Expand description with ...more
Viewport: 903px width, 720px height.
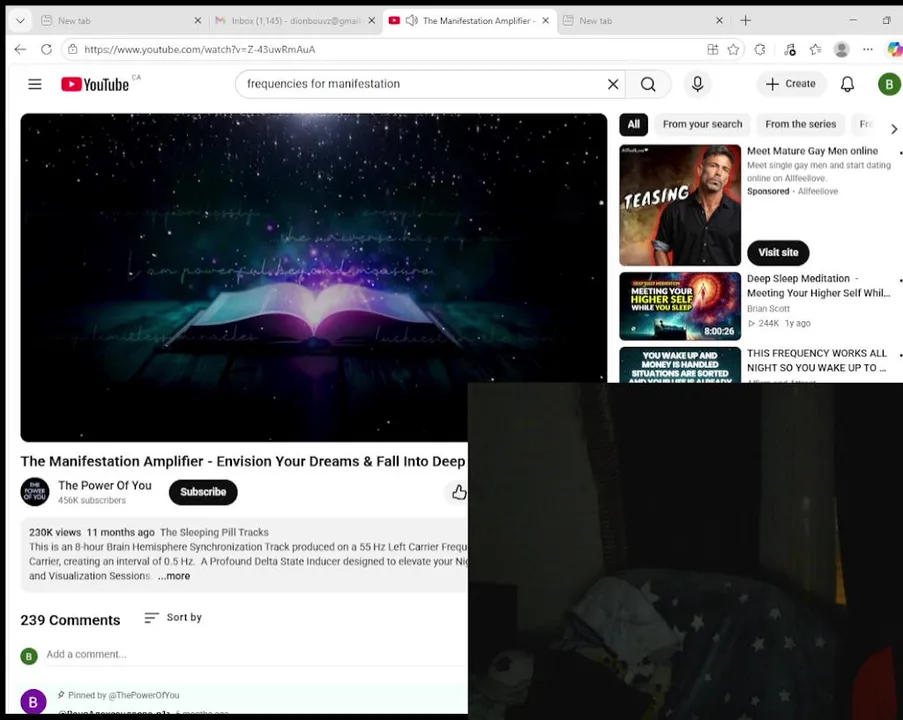tap(174, 576)
